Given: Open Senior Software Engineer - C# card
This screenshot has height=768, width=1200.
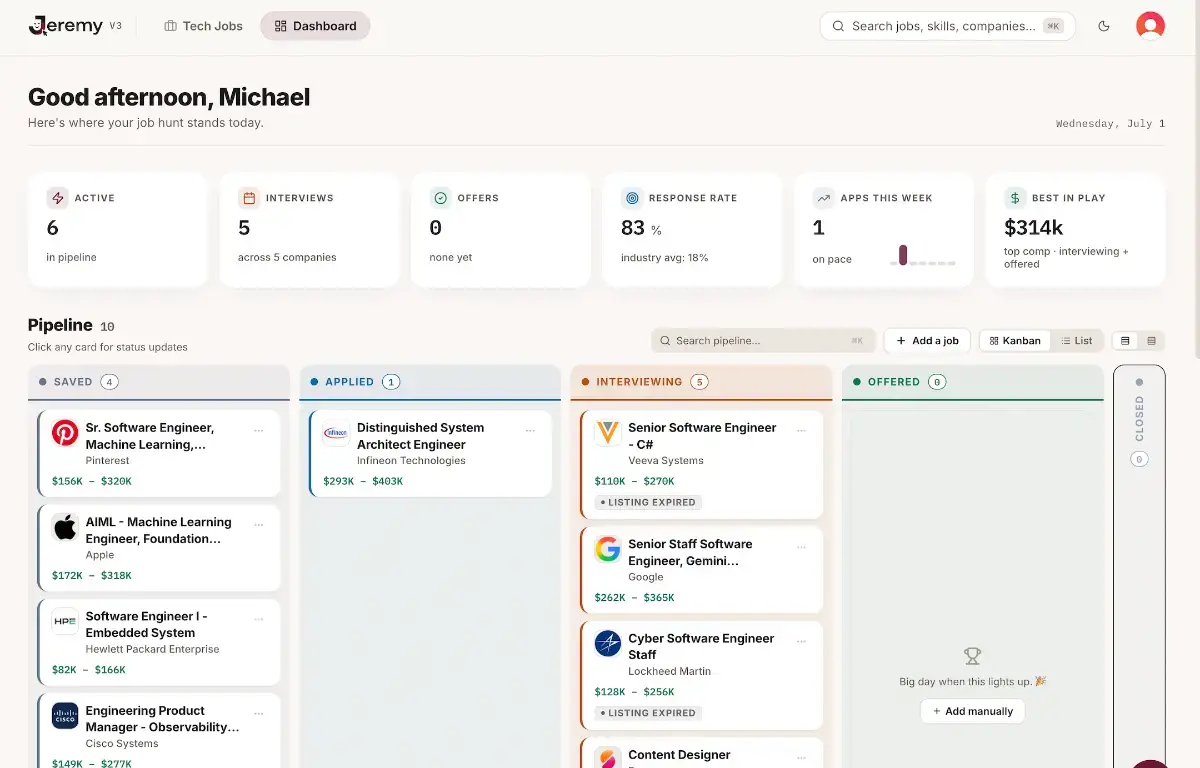Looking at the screenshot, I should pyautogui.click(x=701, y=464).
